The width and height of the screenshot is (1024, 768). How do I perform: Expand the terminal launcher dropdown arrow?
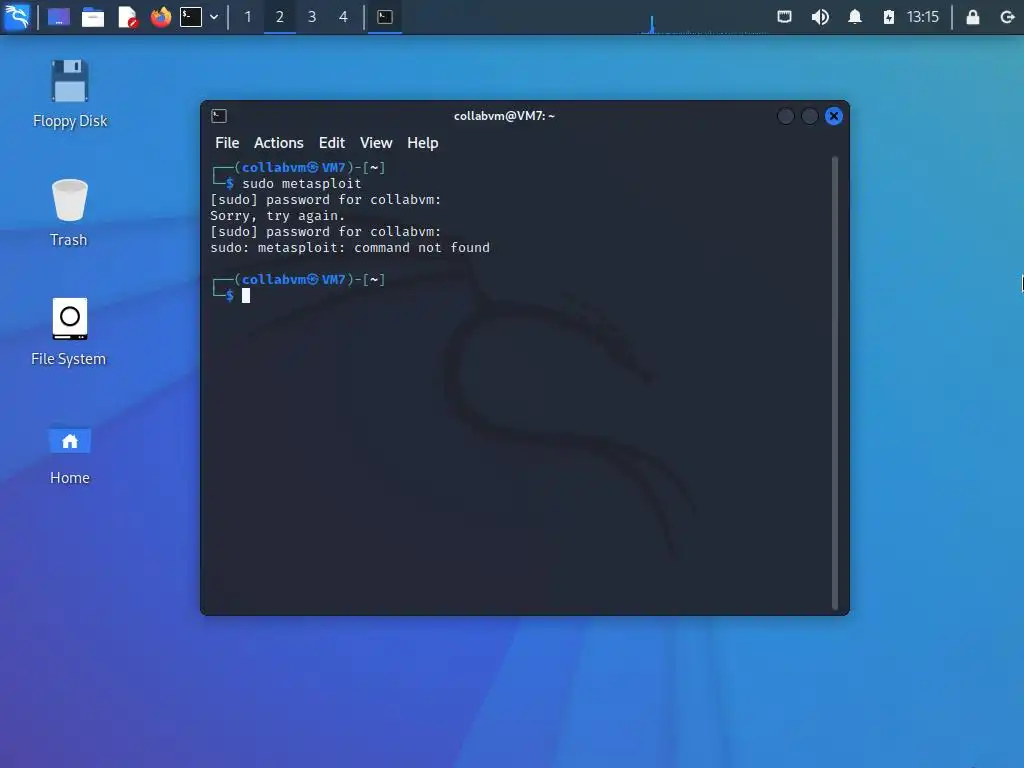point(214,17)
